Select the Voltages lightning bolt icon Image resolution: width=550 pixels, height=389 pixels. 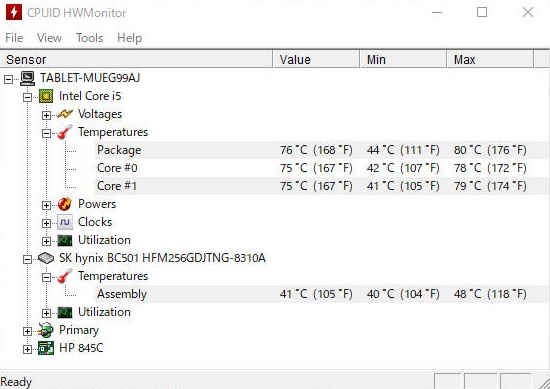65,114
